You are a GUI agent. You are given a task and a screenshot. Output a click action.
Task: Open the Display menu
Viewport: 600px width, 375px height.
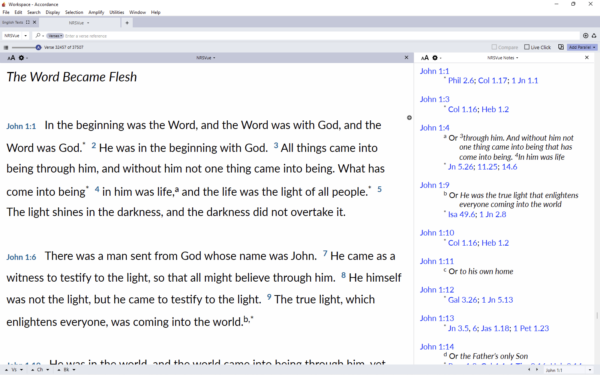[53, 12]
